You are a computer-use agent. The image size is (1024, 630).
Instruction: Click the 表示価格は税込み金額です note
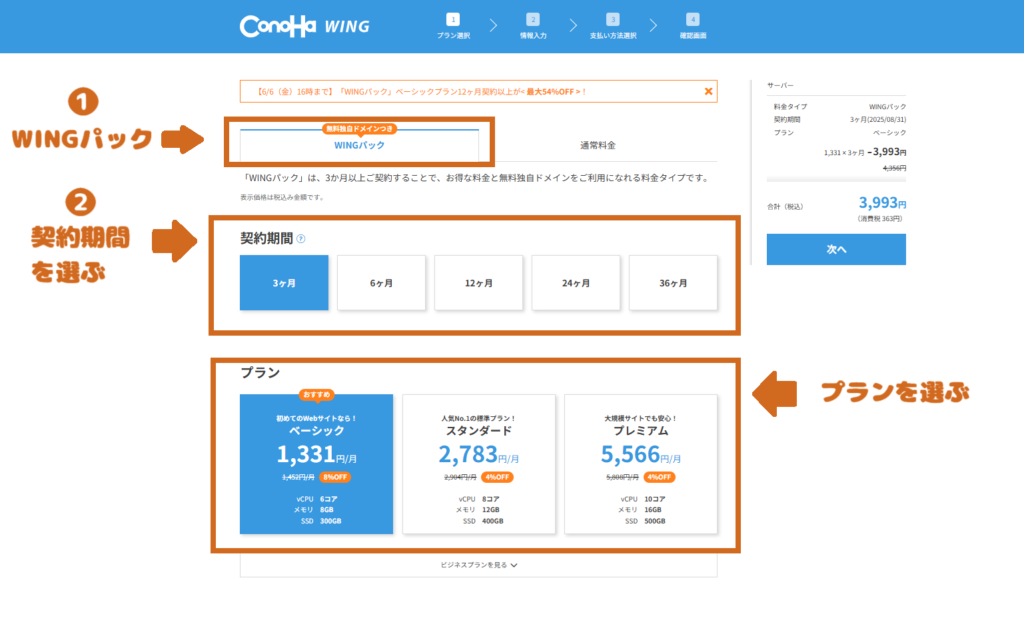[x=282, y=197]
